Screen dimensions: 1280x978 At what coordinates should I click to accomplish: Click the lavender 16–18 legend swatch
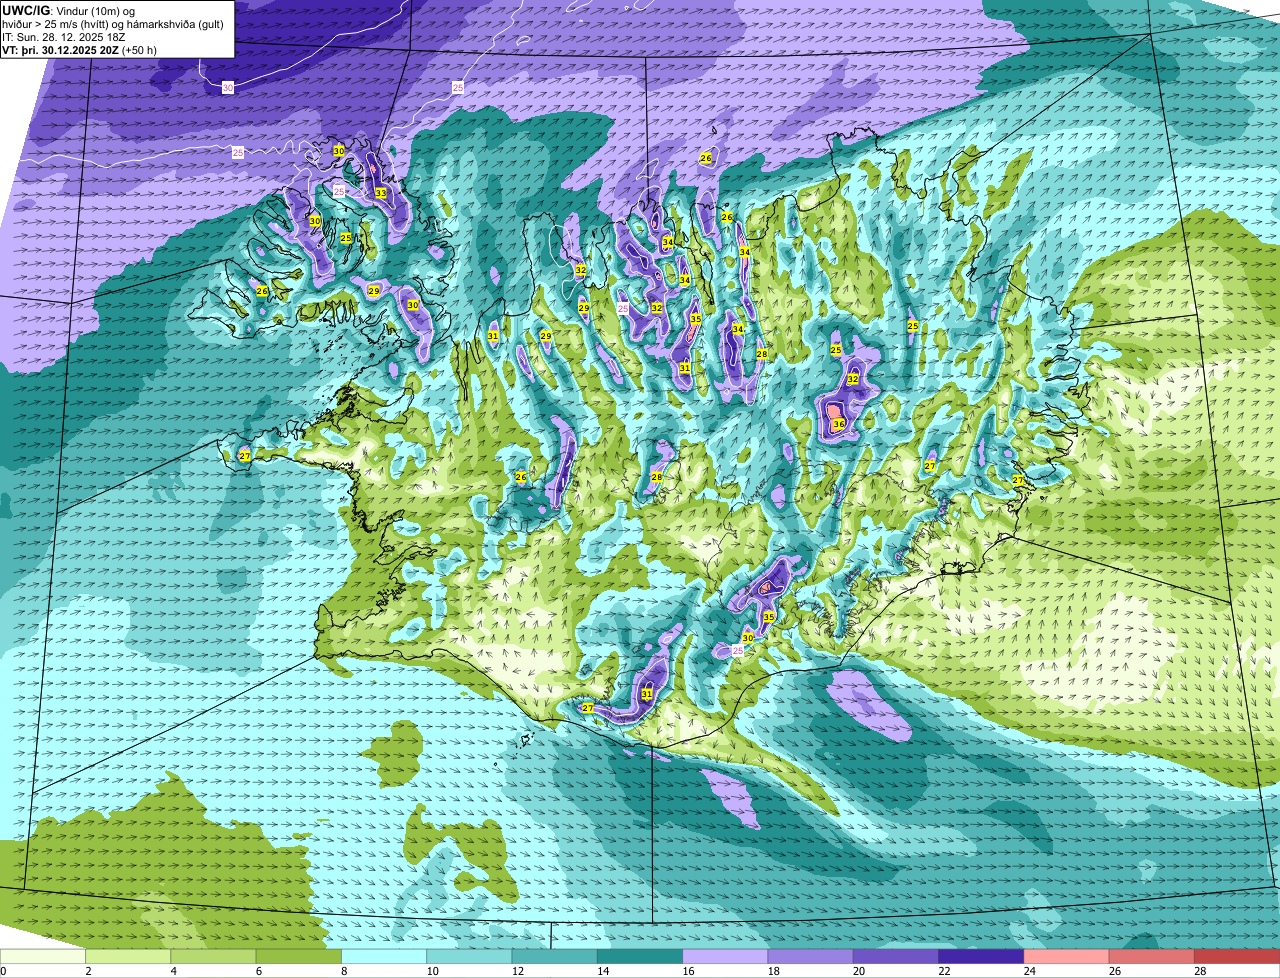tap(725, 956)
